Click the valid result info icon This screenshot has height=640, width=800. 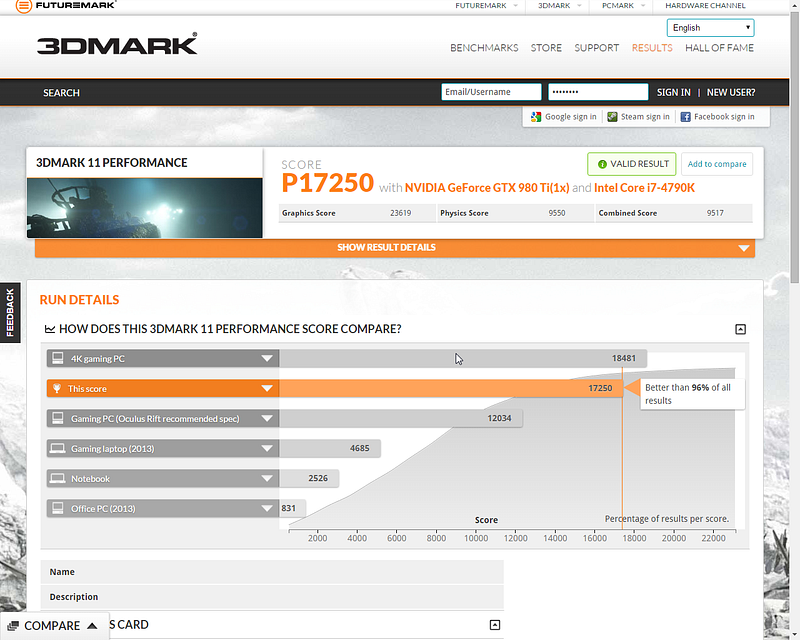coord(602,164)
